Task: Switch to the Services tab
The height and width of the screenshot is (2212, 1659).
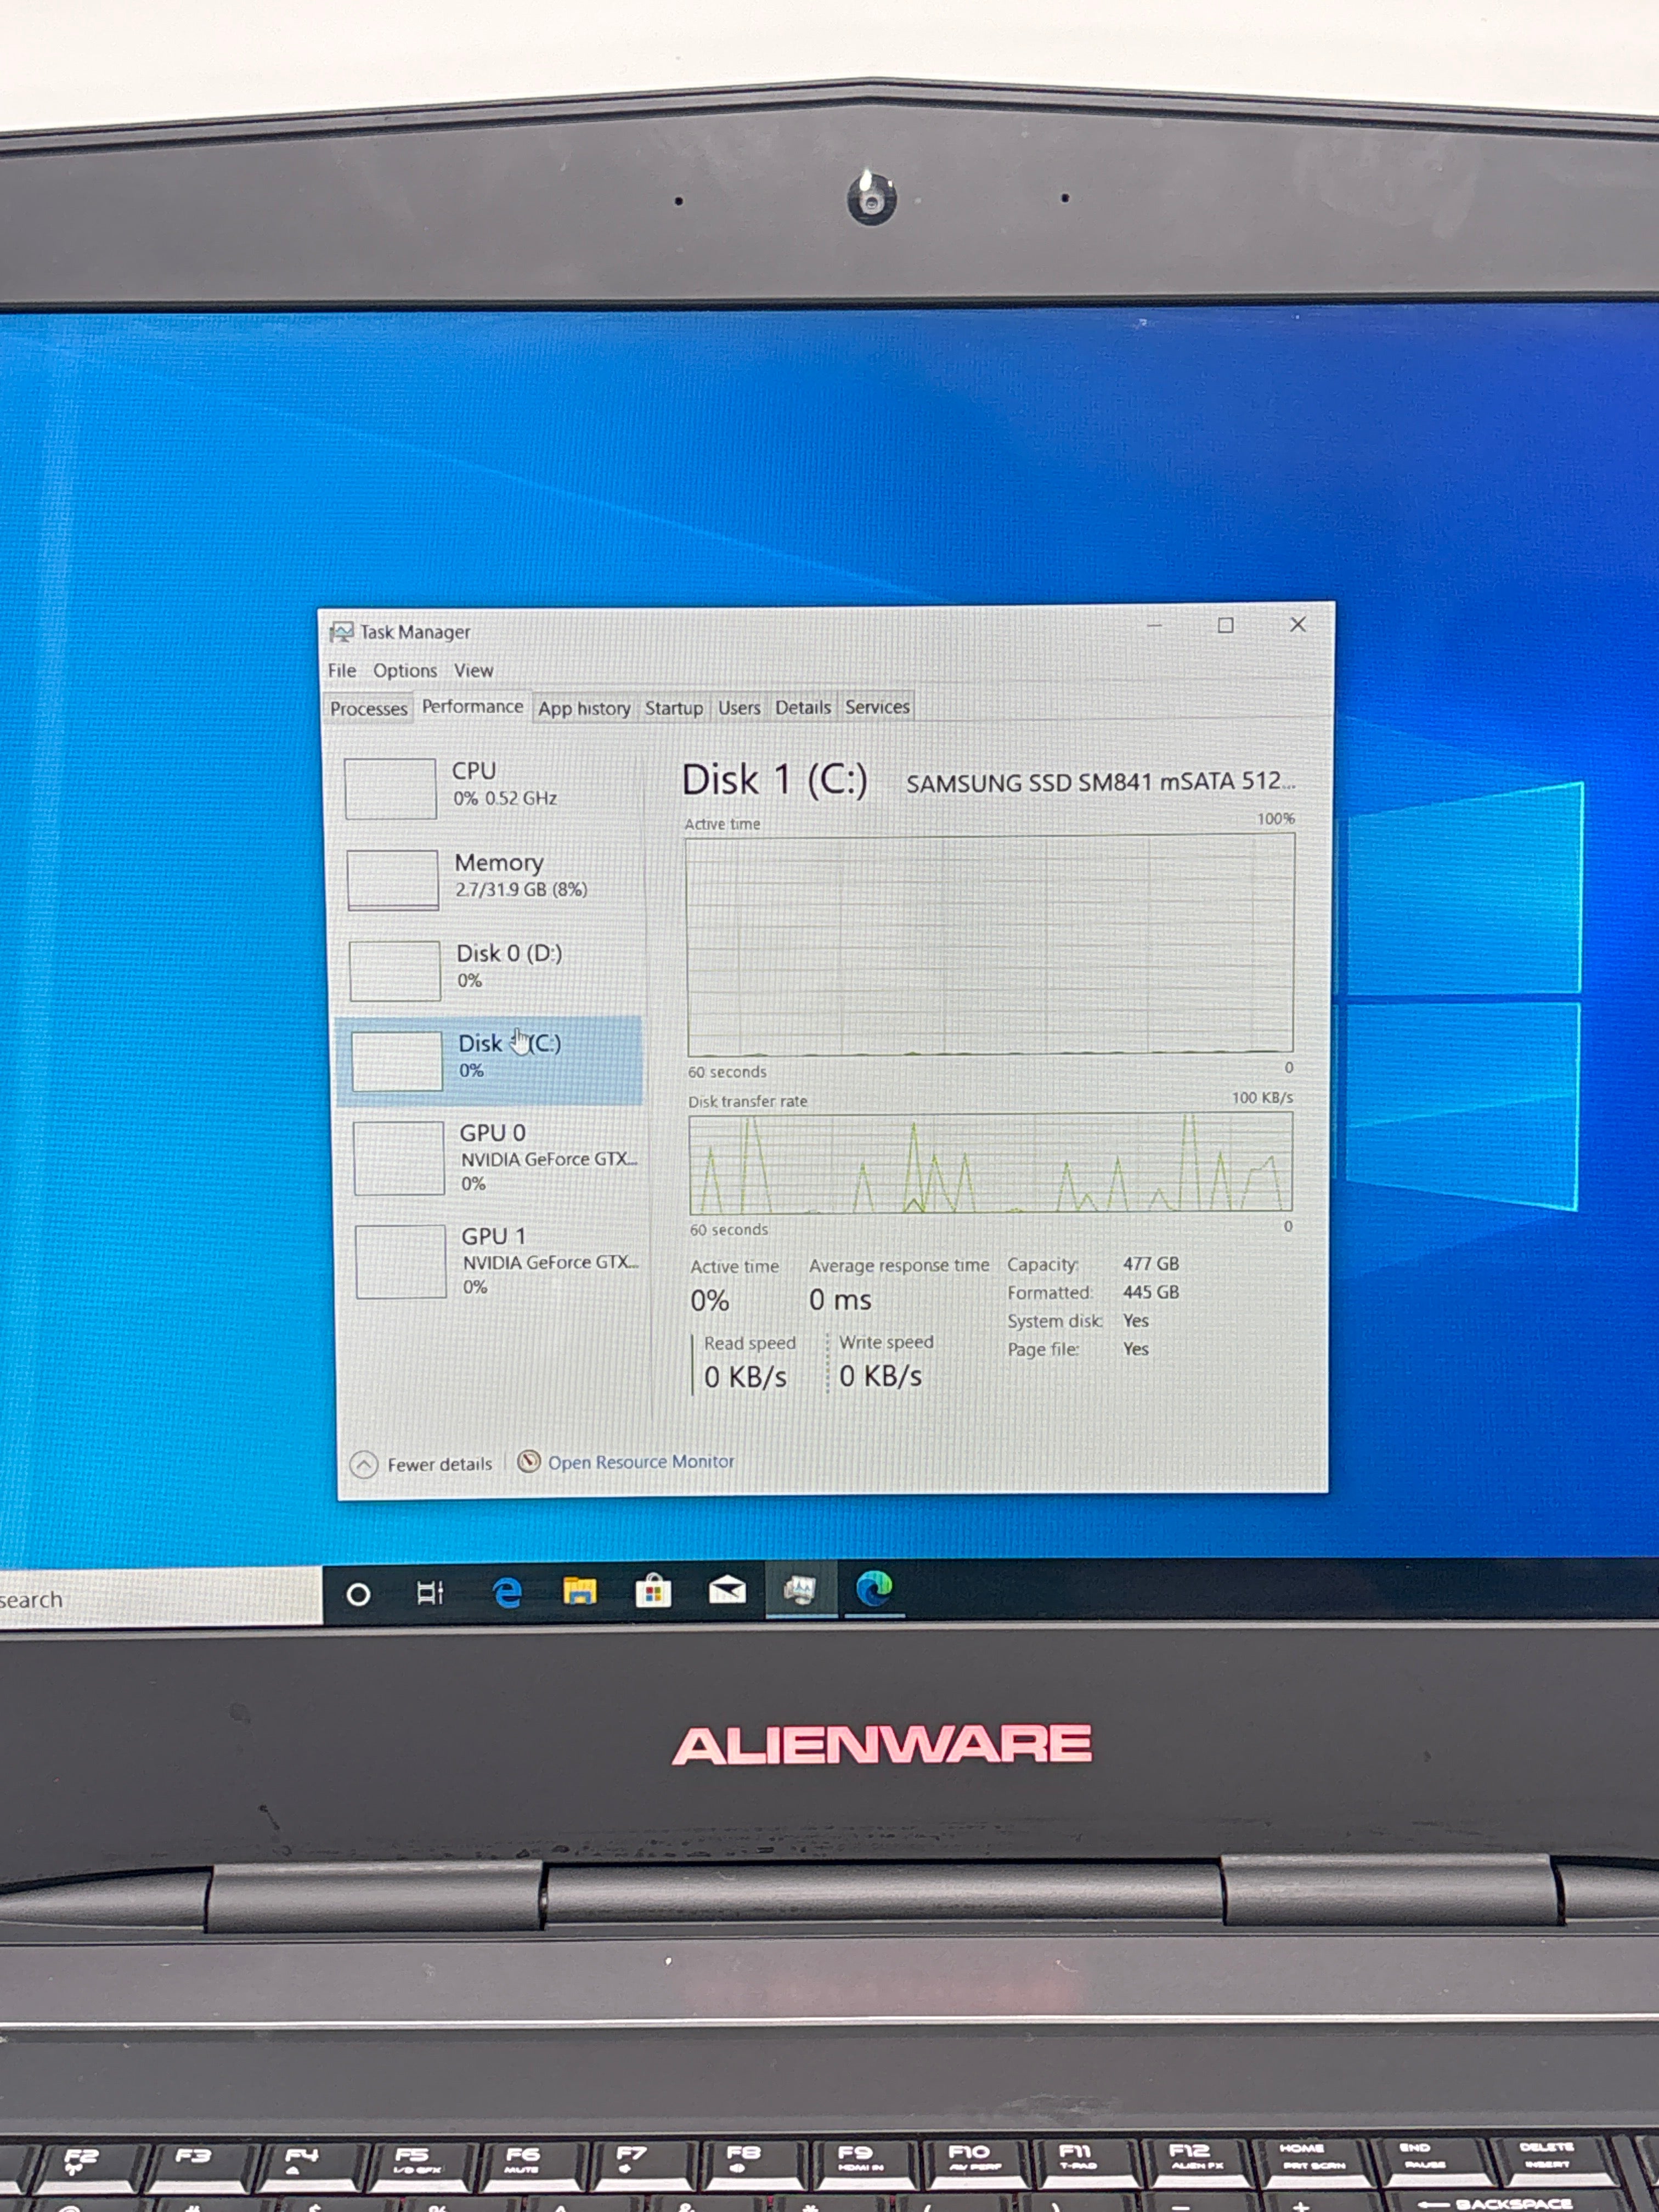Action: (x=877, y=707)
